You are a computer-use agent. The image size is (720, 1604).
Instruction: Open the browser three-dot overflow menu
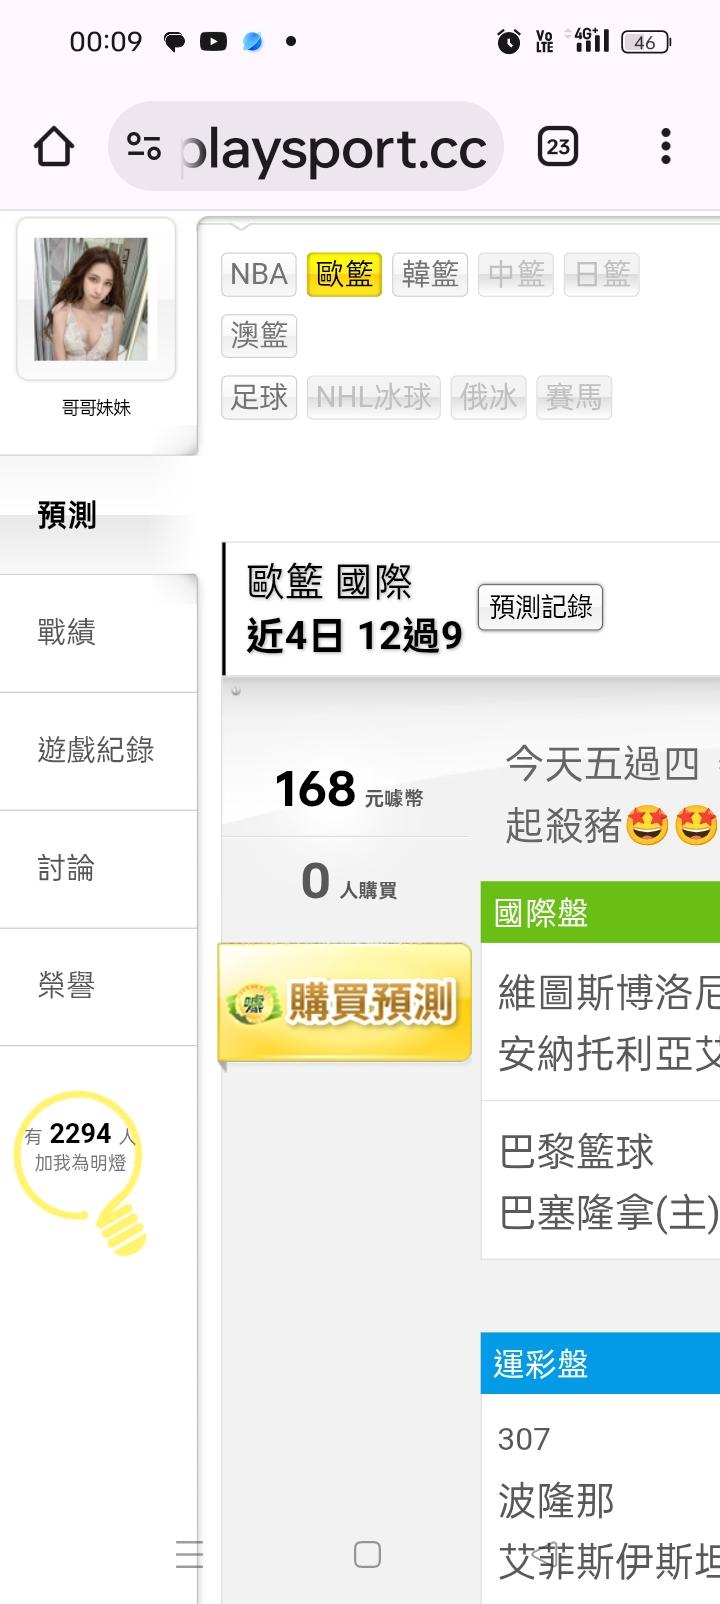pos(666,147)
